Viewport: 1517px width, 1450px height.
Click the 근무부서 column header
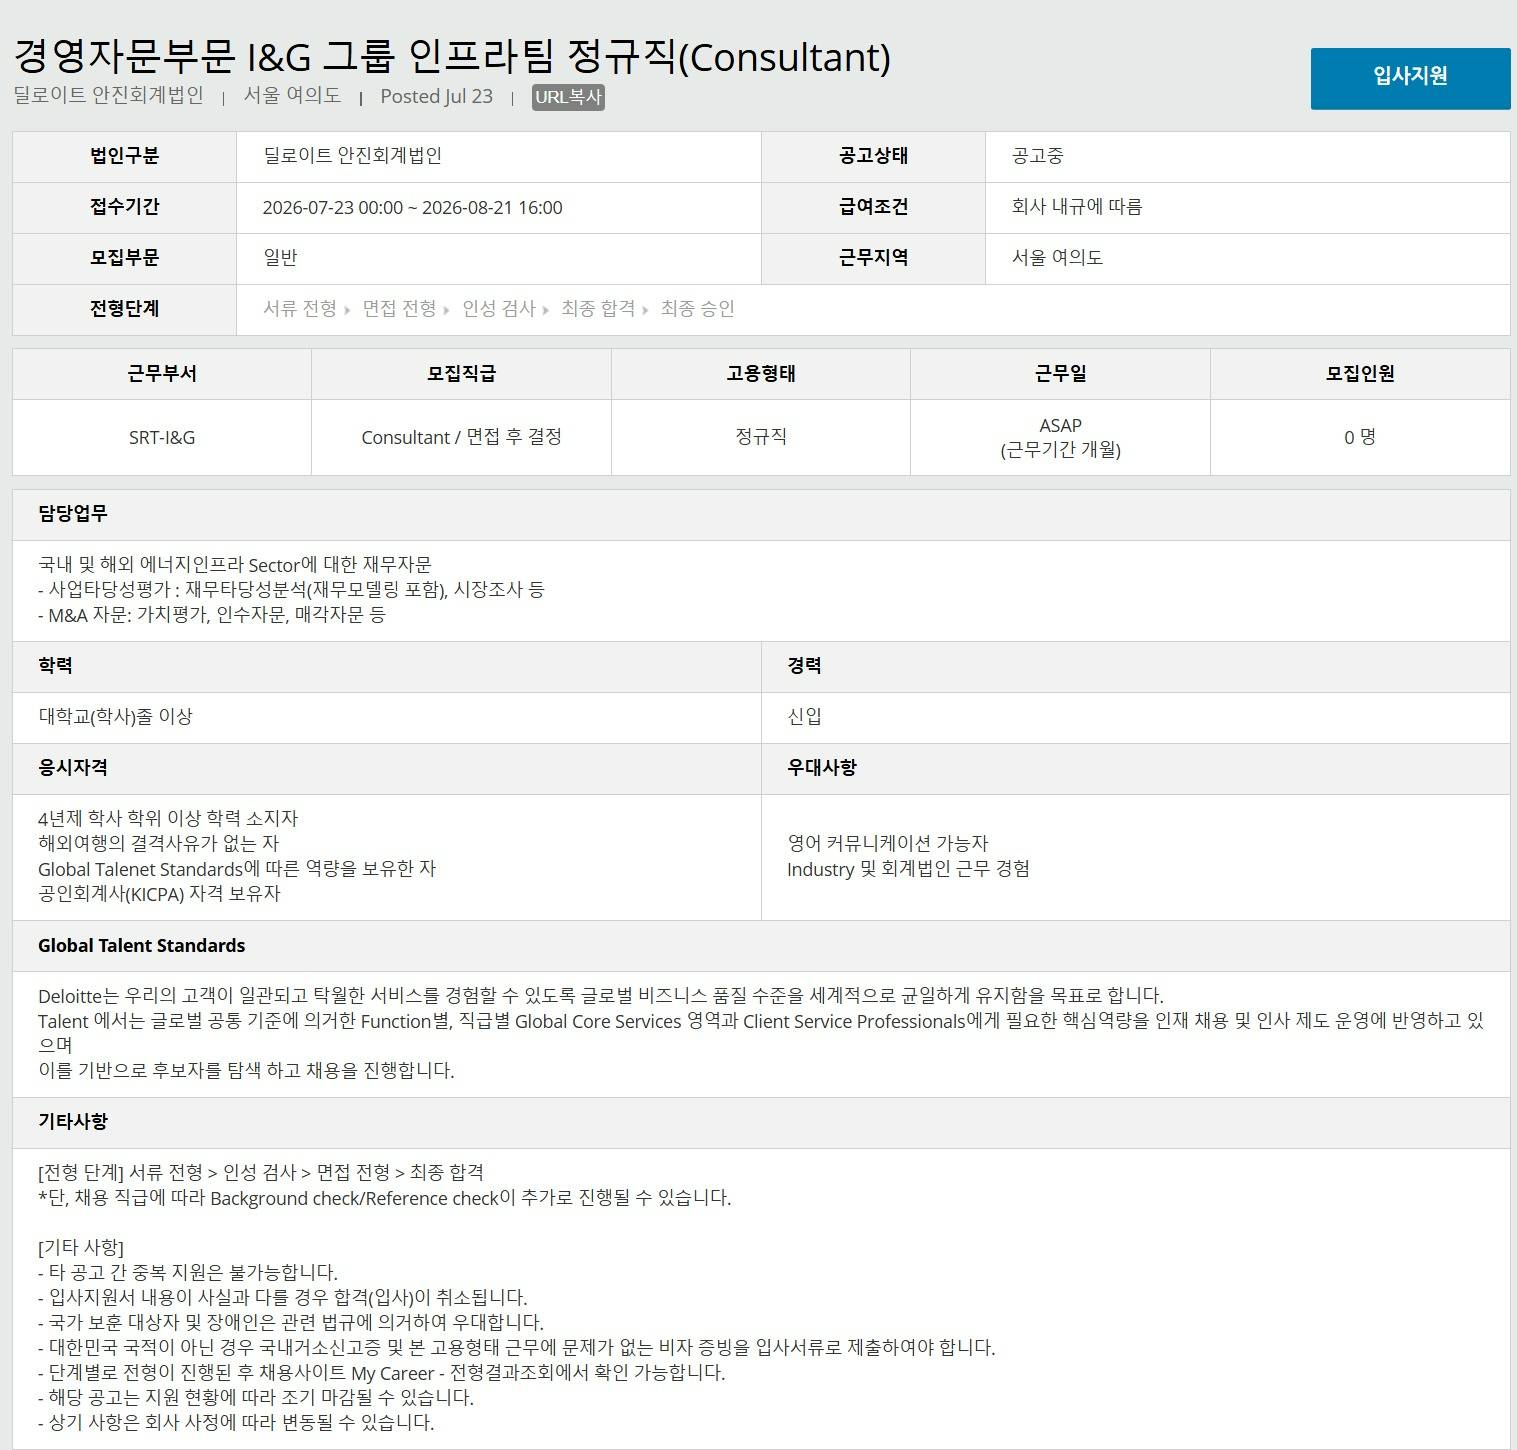pos(162,374)
